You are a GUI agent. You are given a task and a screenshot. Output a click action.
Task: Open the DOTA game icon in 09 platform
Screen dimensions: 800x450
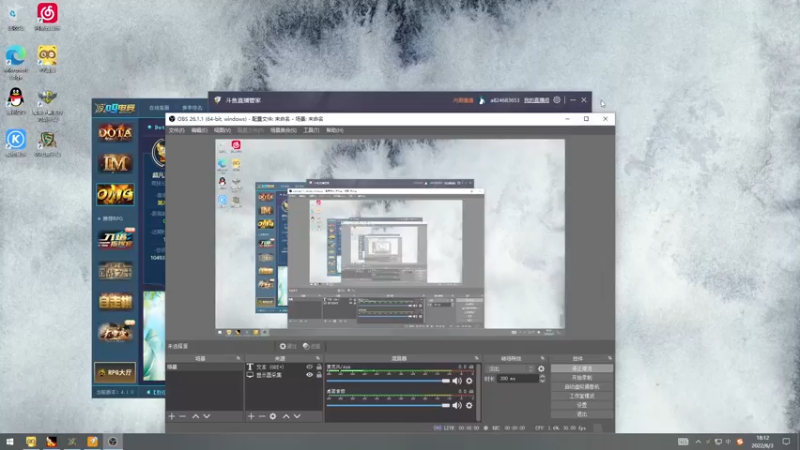click(115, 133)
